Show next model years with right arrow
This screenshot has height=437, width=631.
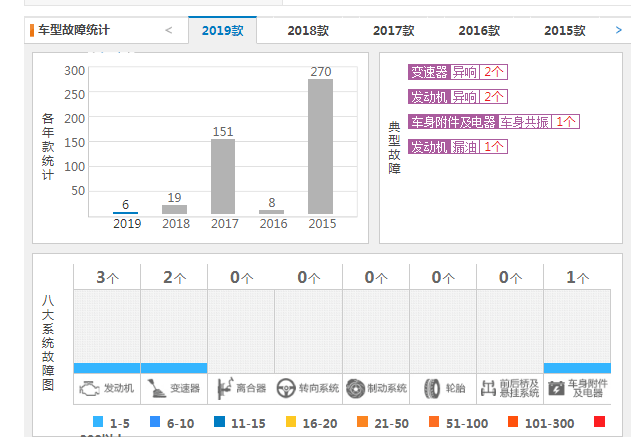tap(619, 30)
